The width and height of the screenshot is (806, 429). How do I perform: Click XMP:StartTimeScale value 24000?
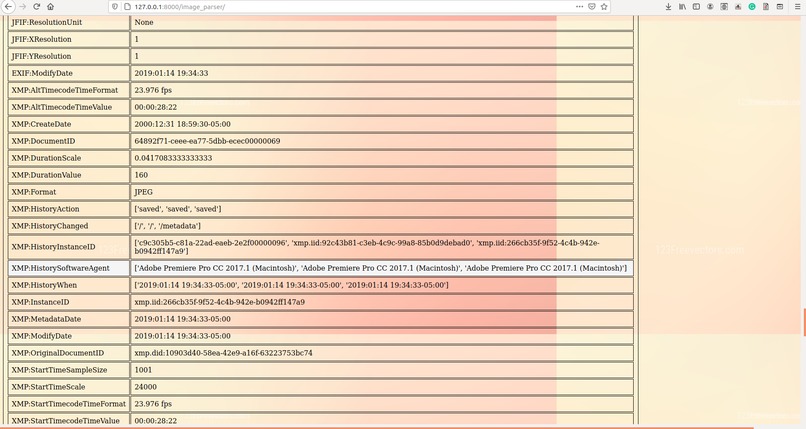pyautogui.click(x=145, y=386)
